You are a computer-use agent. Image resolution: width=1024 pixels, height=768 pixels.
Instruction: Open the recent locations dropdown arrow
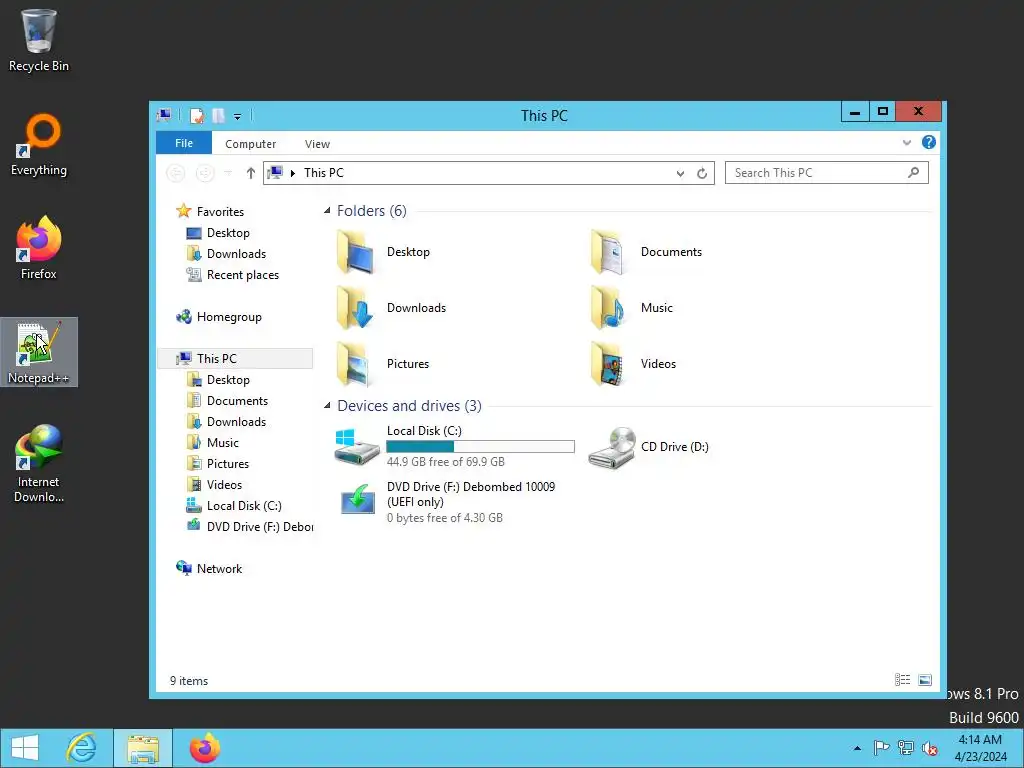pos(228,173)
